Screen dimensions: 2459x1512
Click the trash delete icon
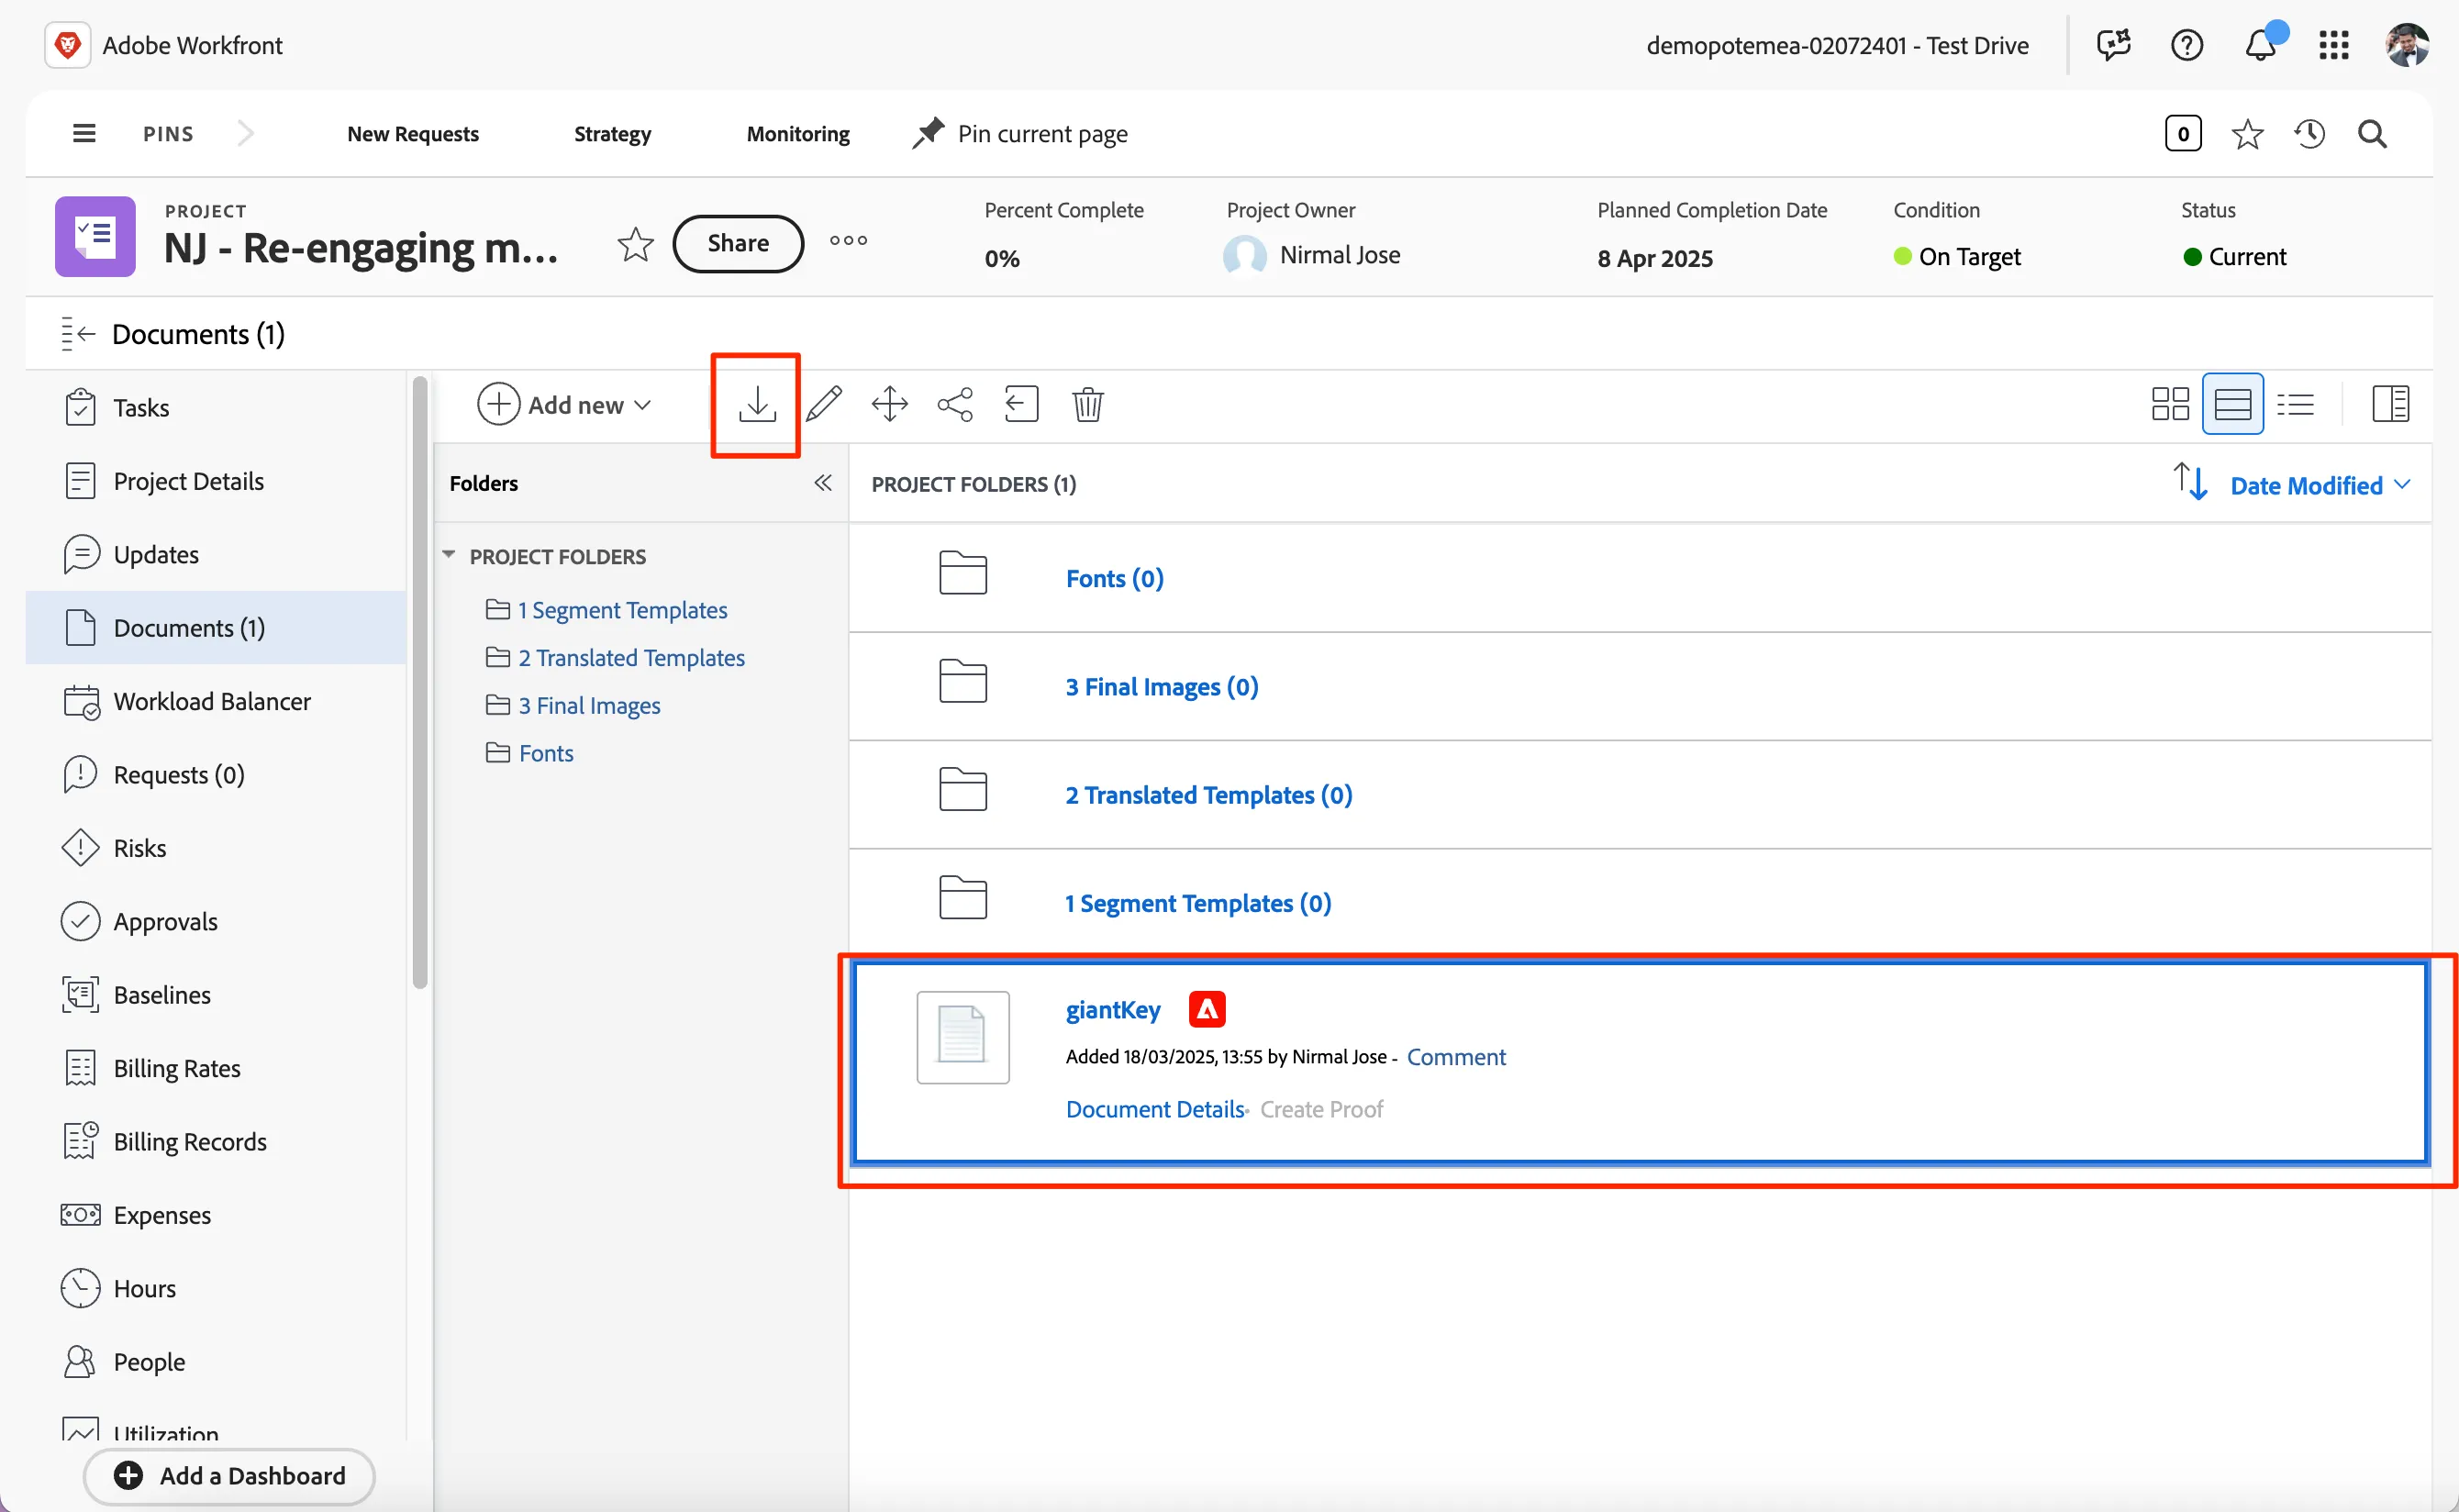[1088, 404]
